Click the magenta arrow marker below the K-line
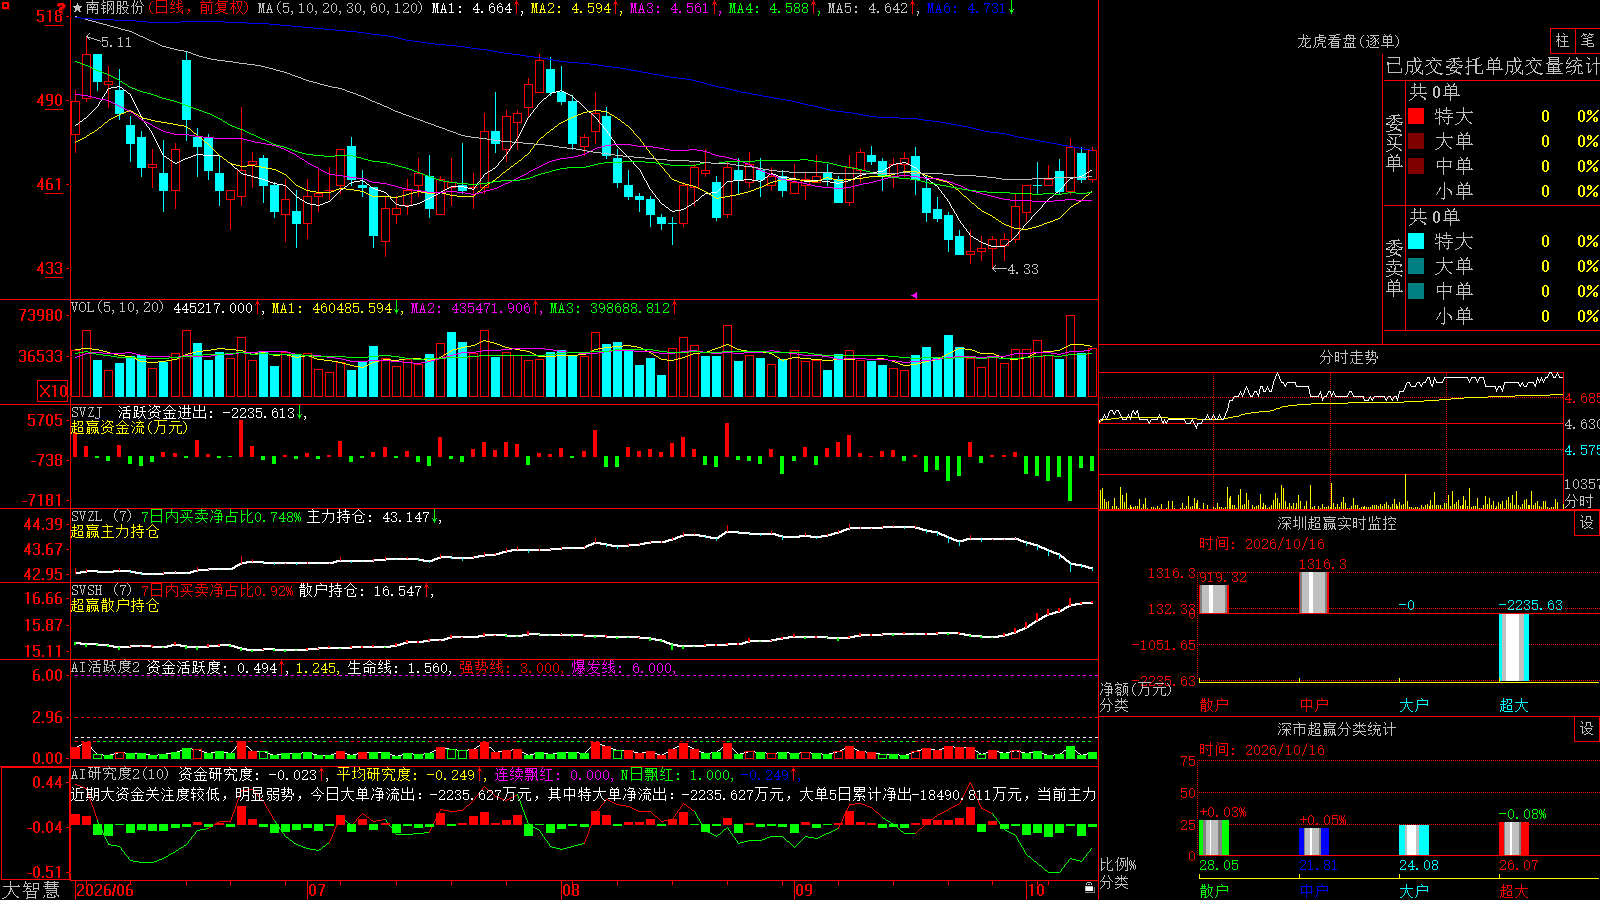The height and width of the screenshot is (900, 1600). pos(914,295)
